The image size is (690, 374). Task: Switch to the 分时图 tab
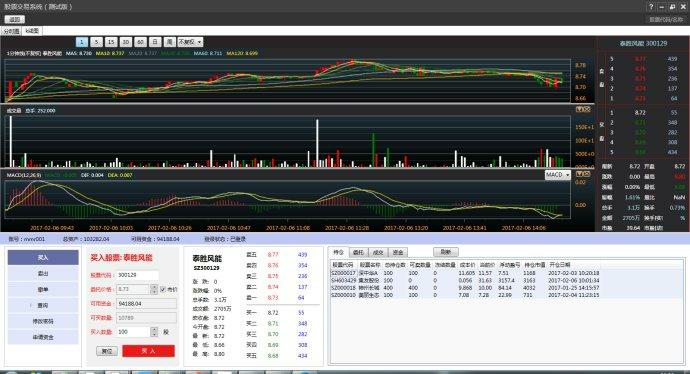(x=11, y=31)
